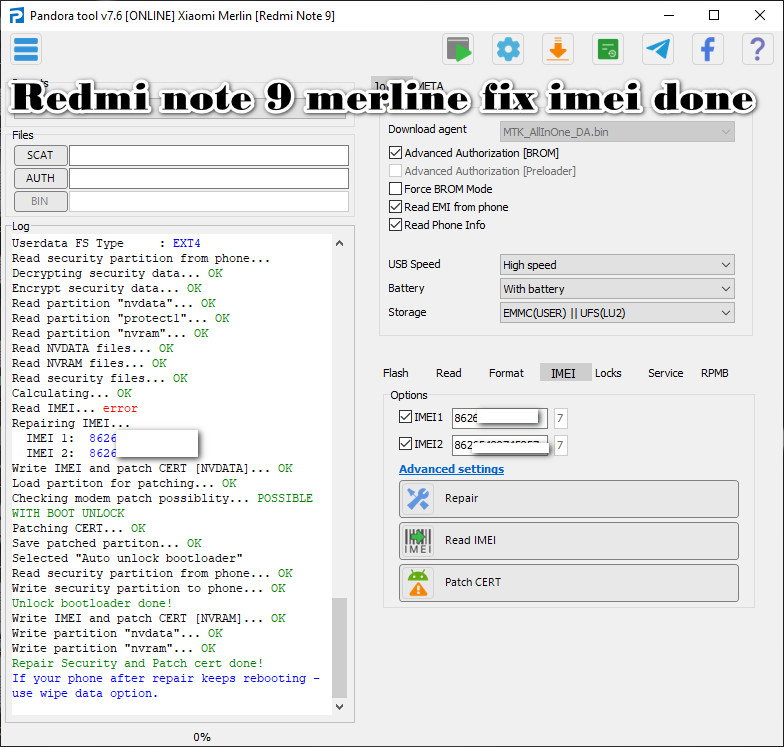Switch to the Service tab

point(666,373)
